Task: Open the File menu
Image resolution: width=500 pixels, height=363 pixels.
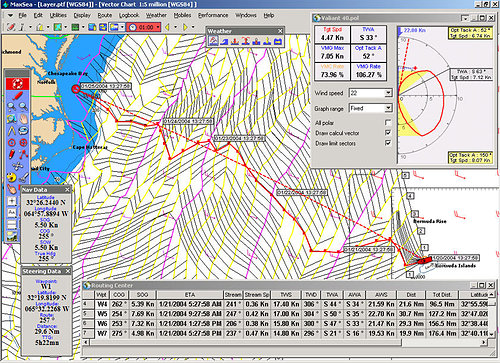Action: point(23,15)
